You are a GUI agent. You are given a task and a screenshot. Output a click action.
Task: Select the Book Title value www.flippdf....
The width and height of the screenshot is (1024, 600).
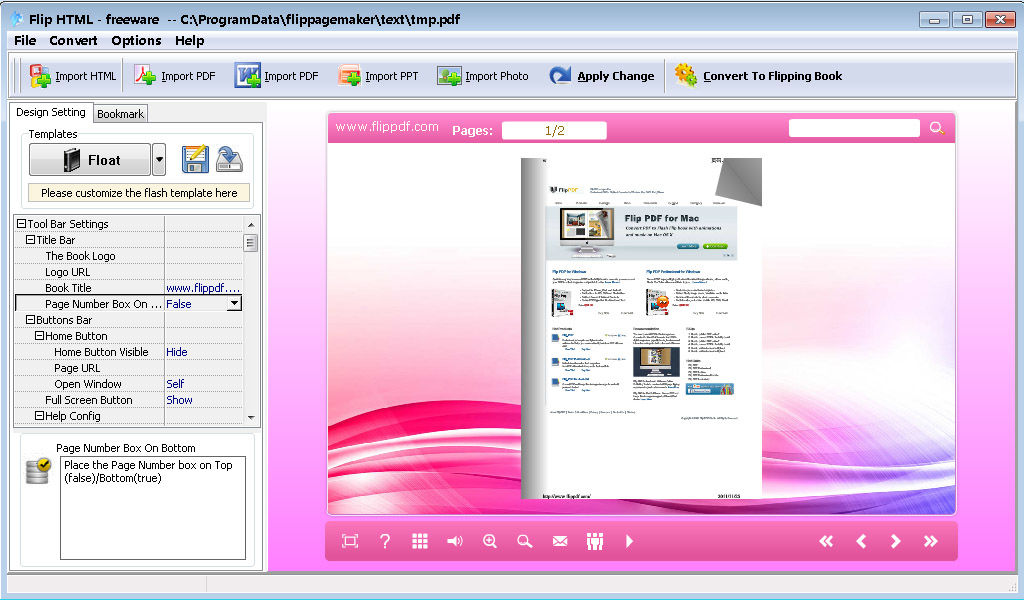tap(203, 288)
